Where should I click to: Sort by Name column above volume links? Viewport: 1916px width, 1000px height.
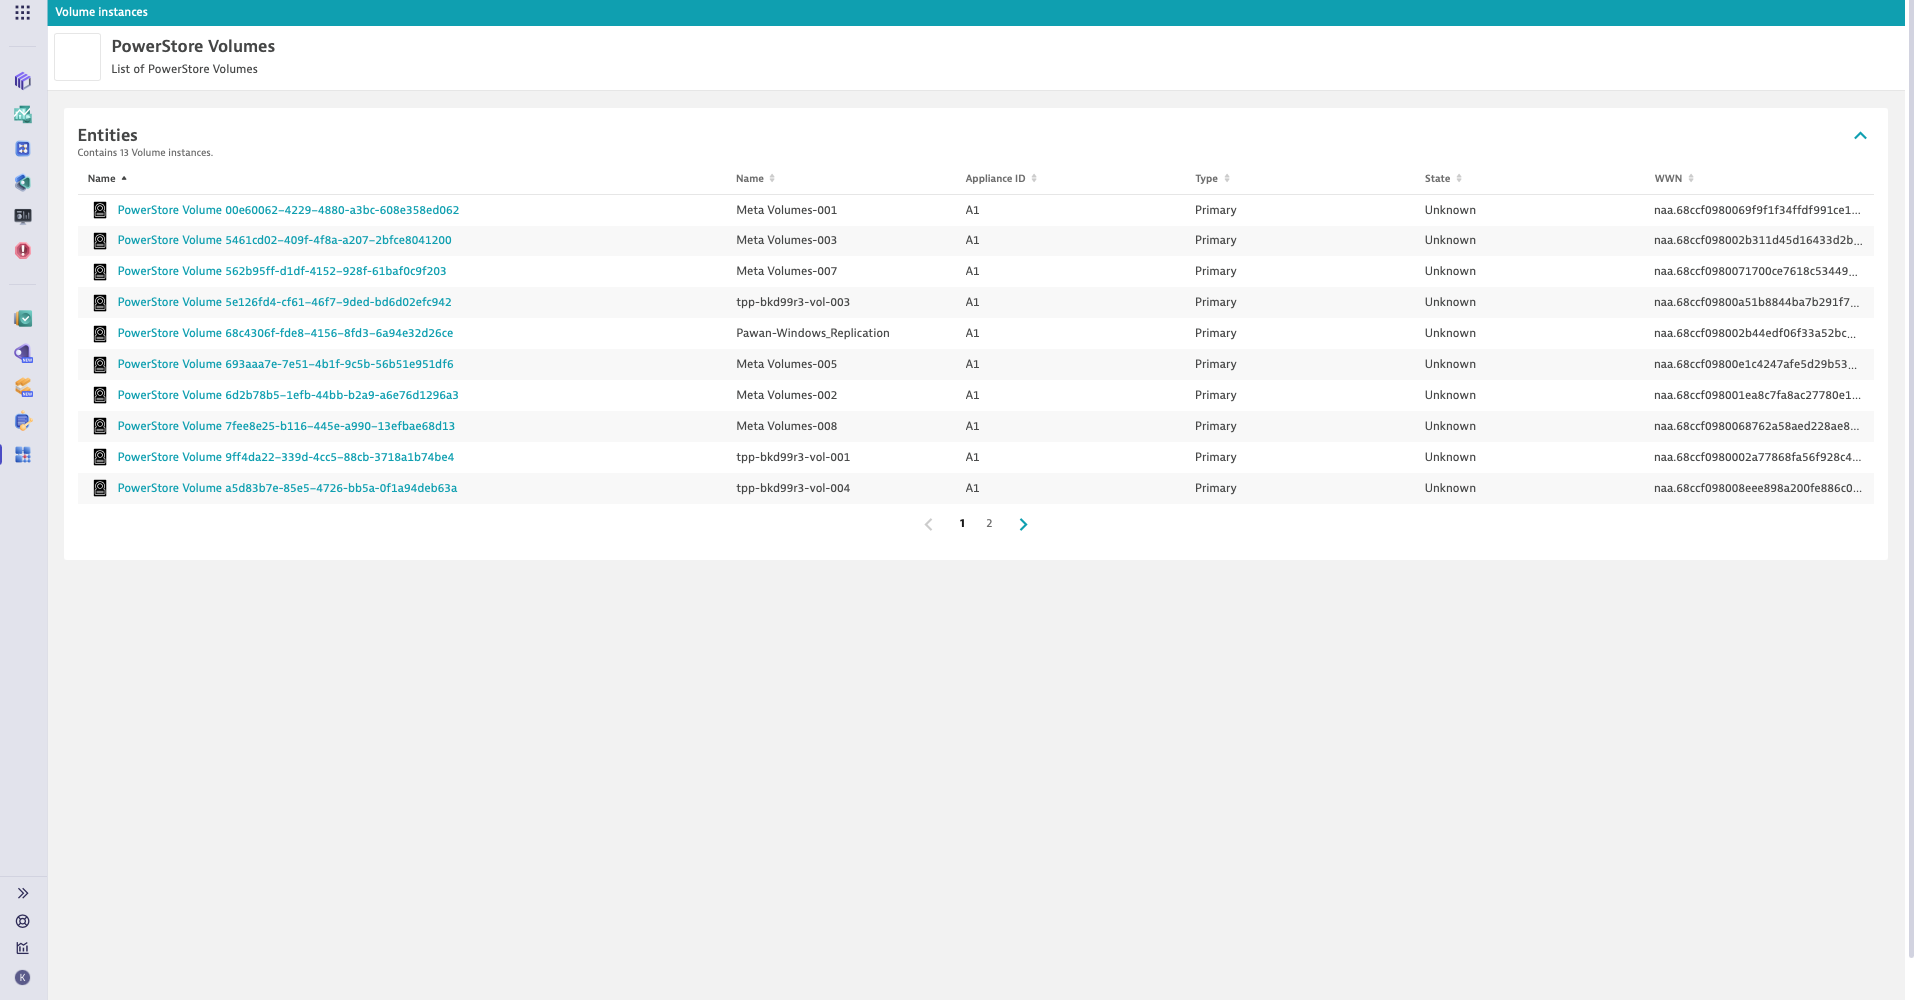[x=107, y=179]
